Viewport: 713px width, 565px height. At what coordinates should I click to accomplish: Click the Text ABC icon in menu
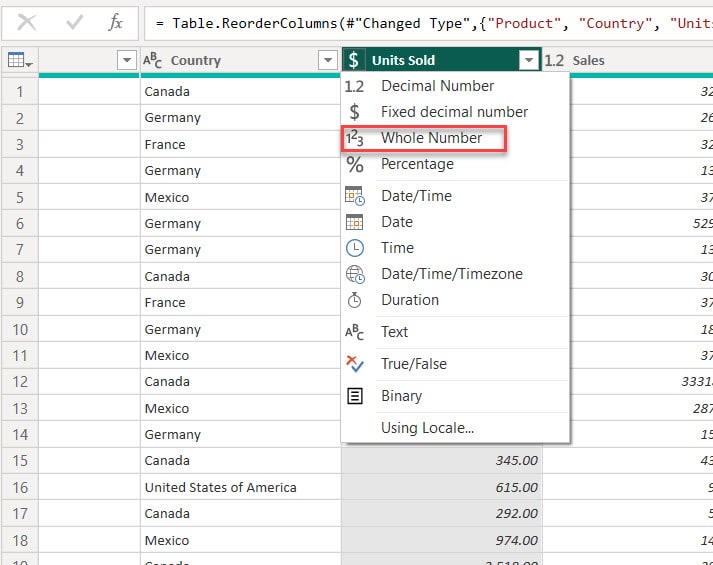(355, 332)
